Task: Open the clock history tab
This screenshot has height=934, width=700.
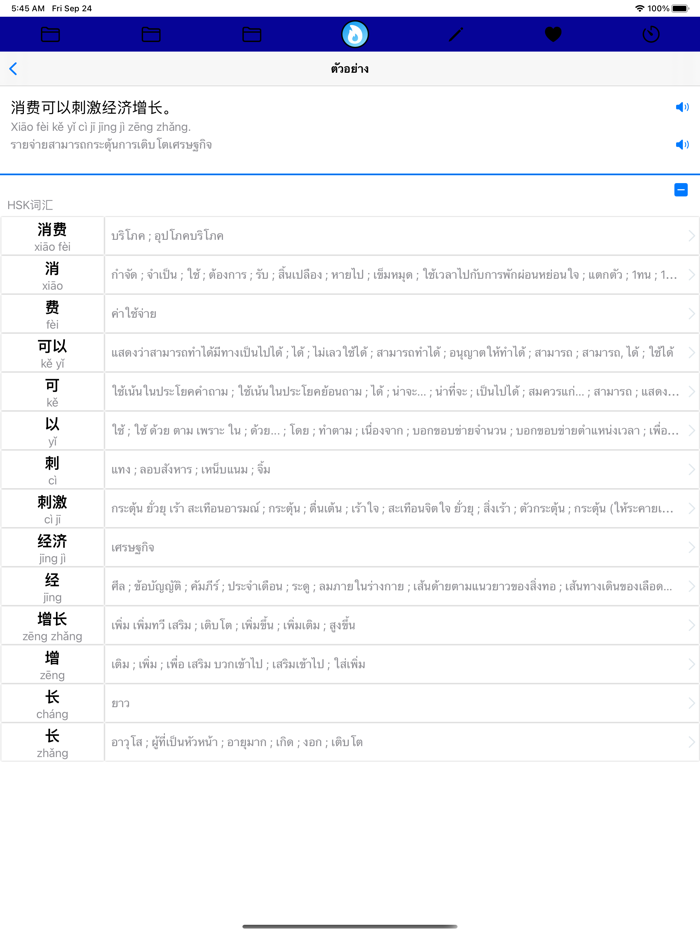Action: [x=651, y=35]
